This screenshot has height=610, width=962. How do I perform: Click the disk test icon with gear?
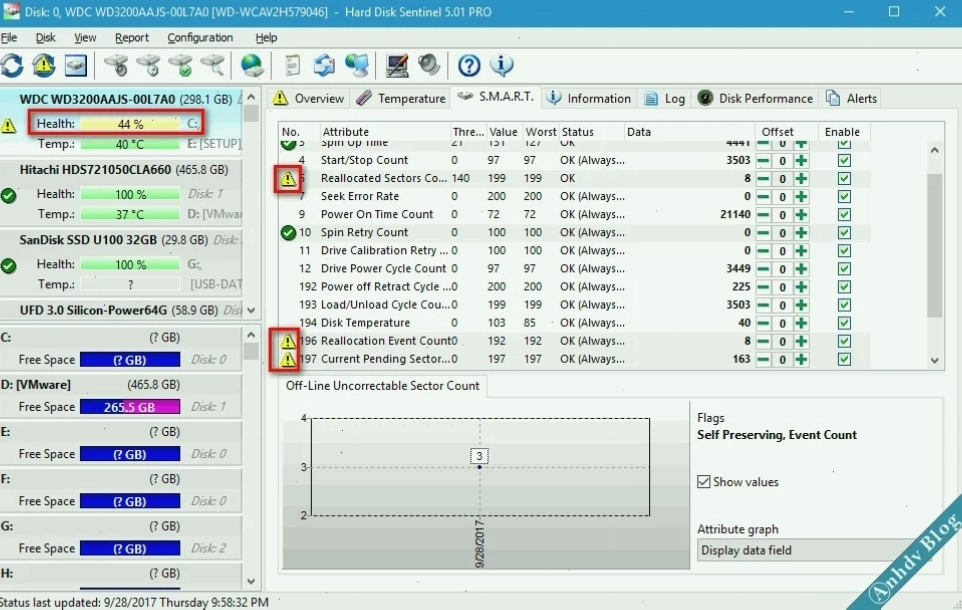coord(117,65)
